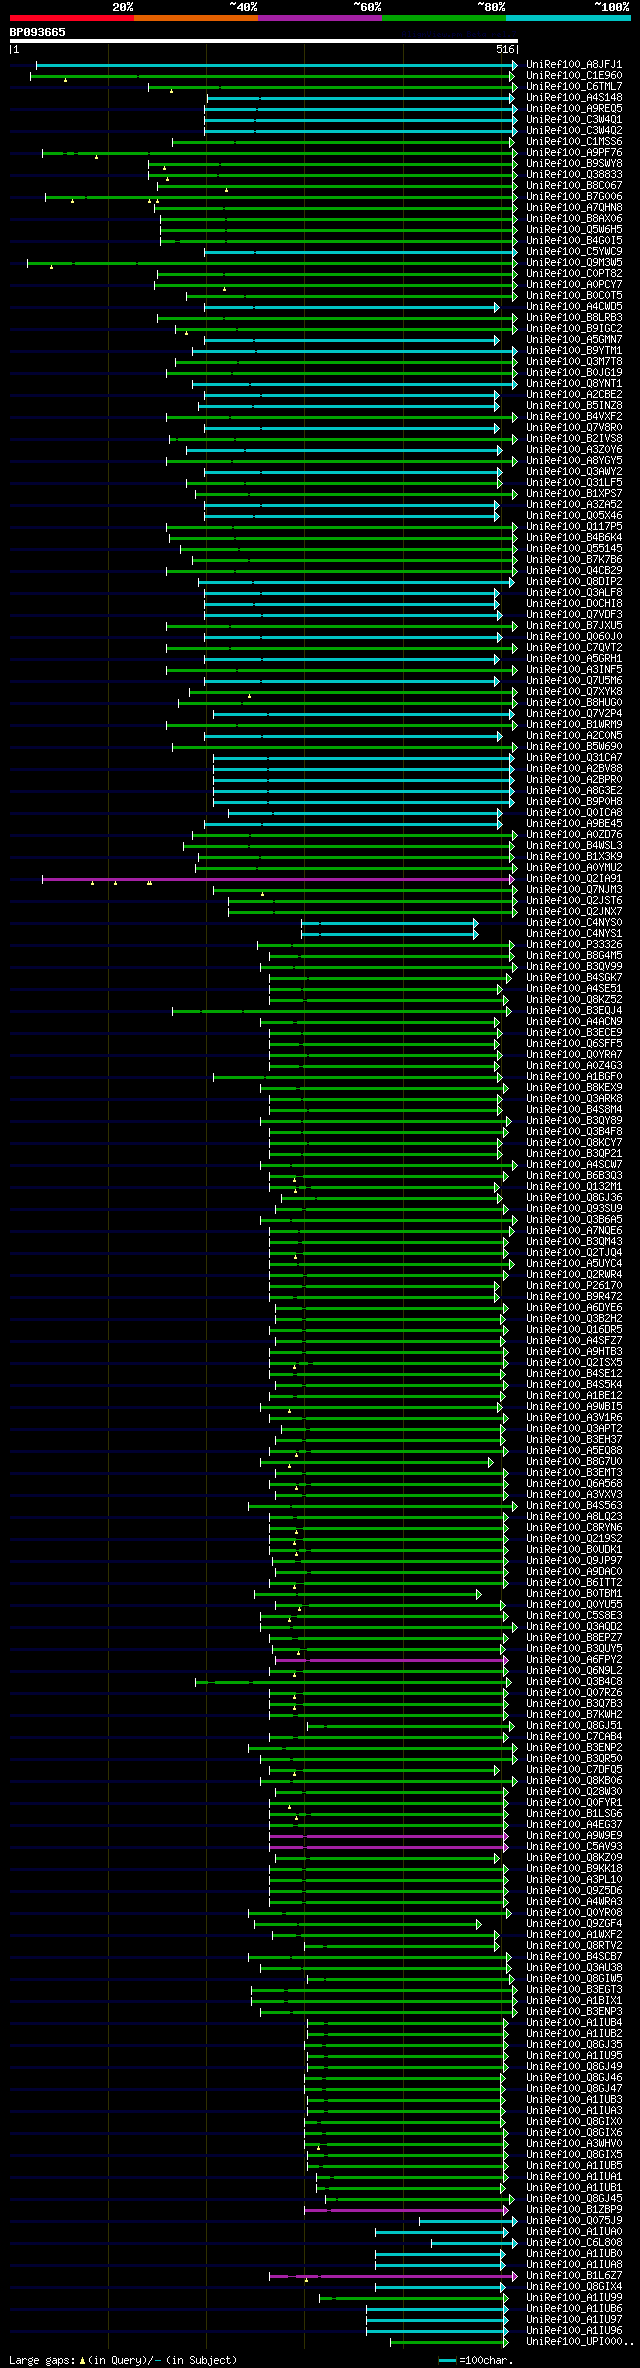Open hit UniRef100_C4NYS1
This screenshot has height=2368, width=640.
(574, 933)
